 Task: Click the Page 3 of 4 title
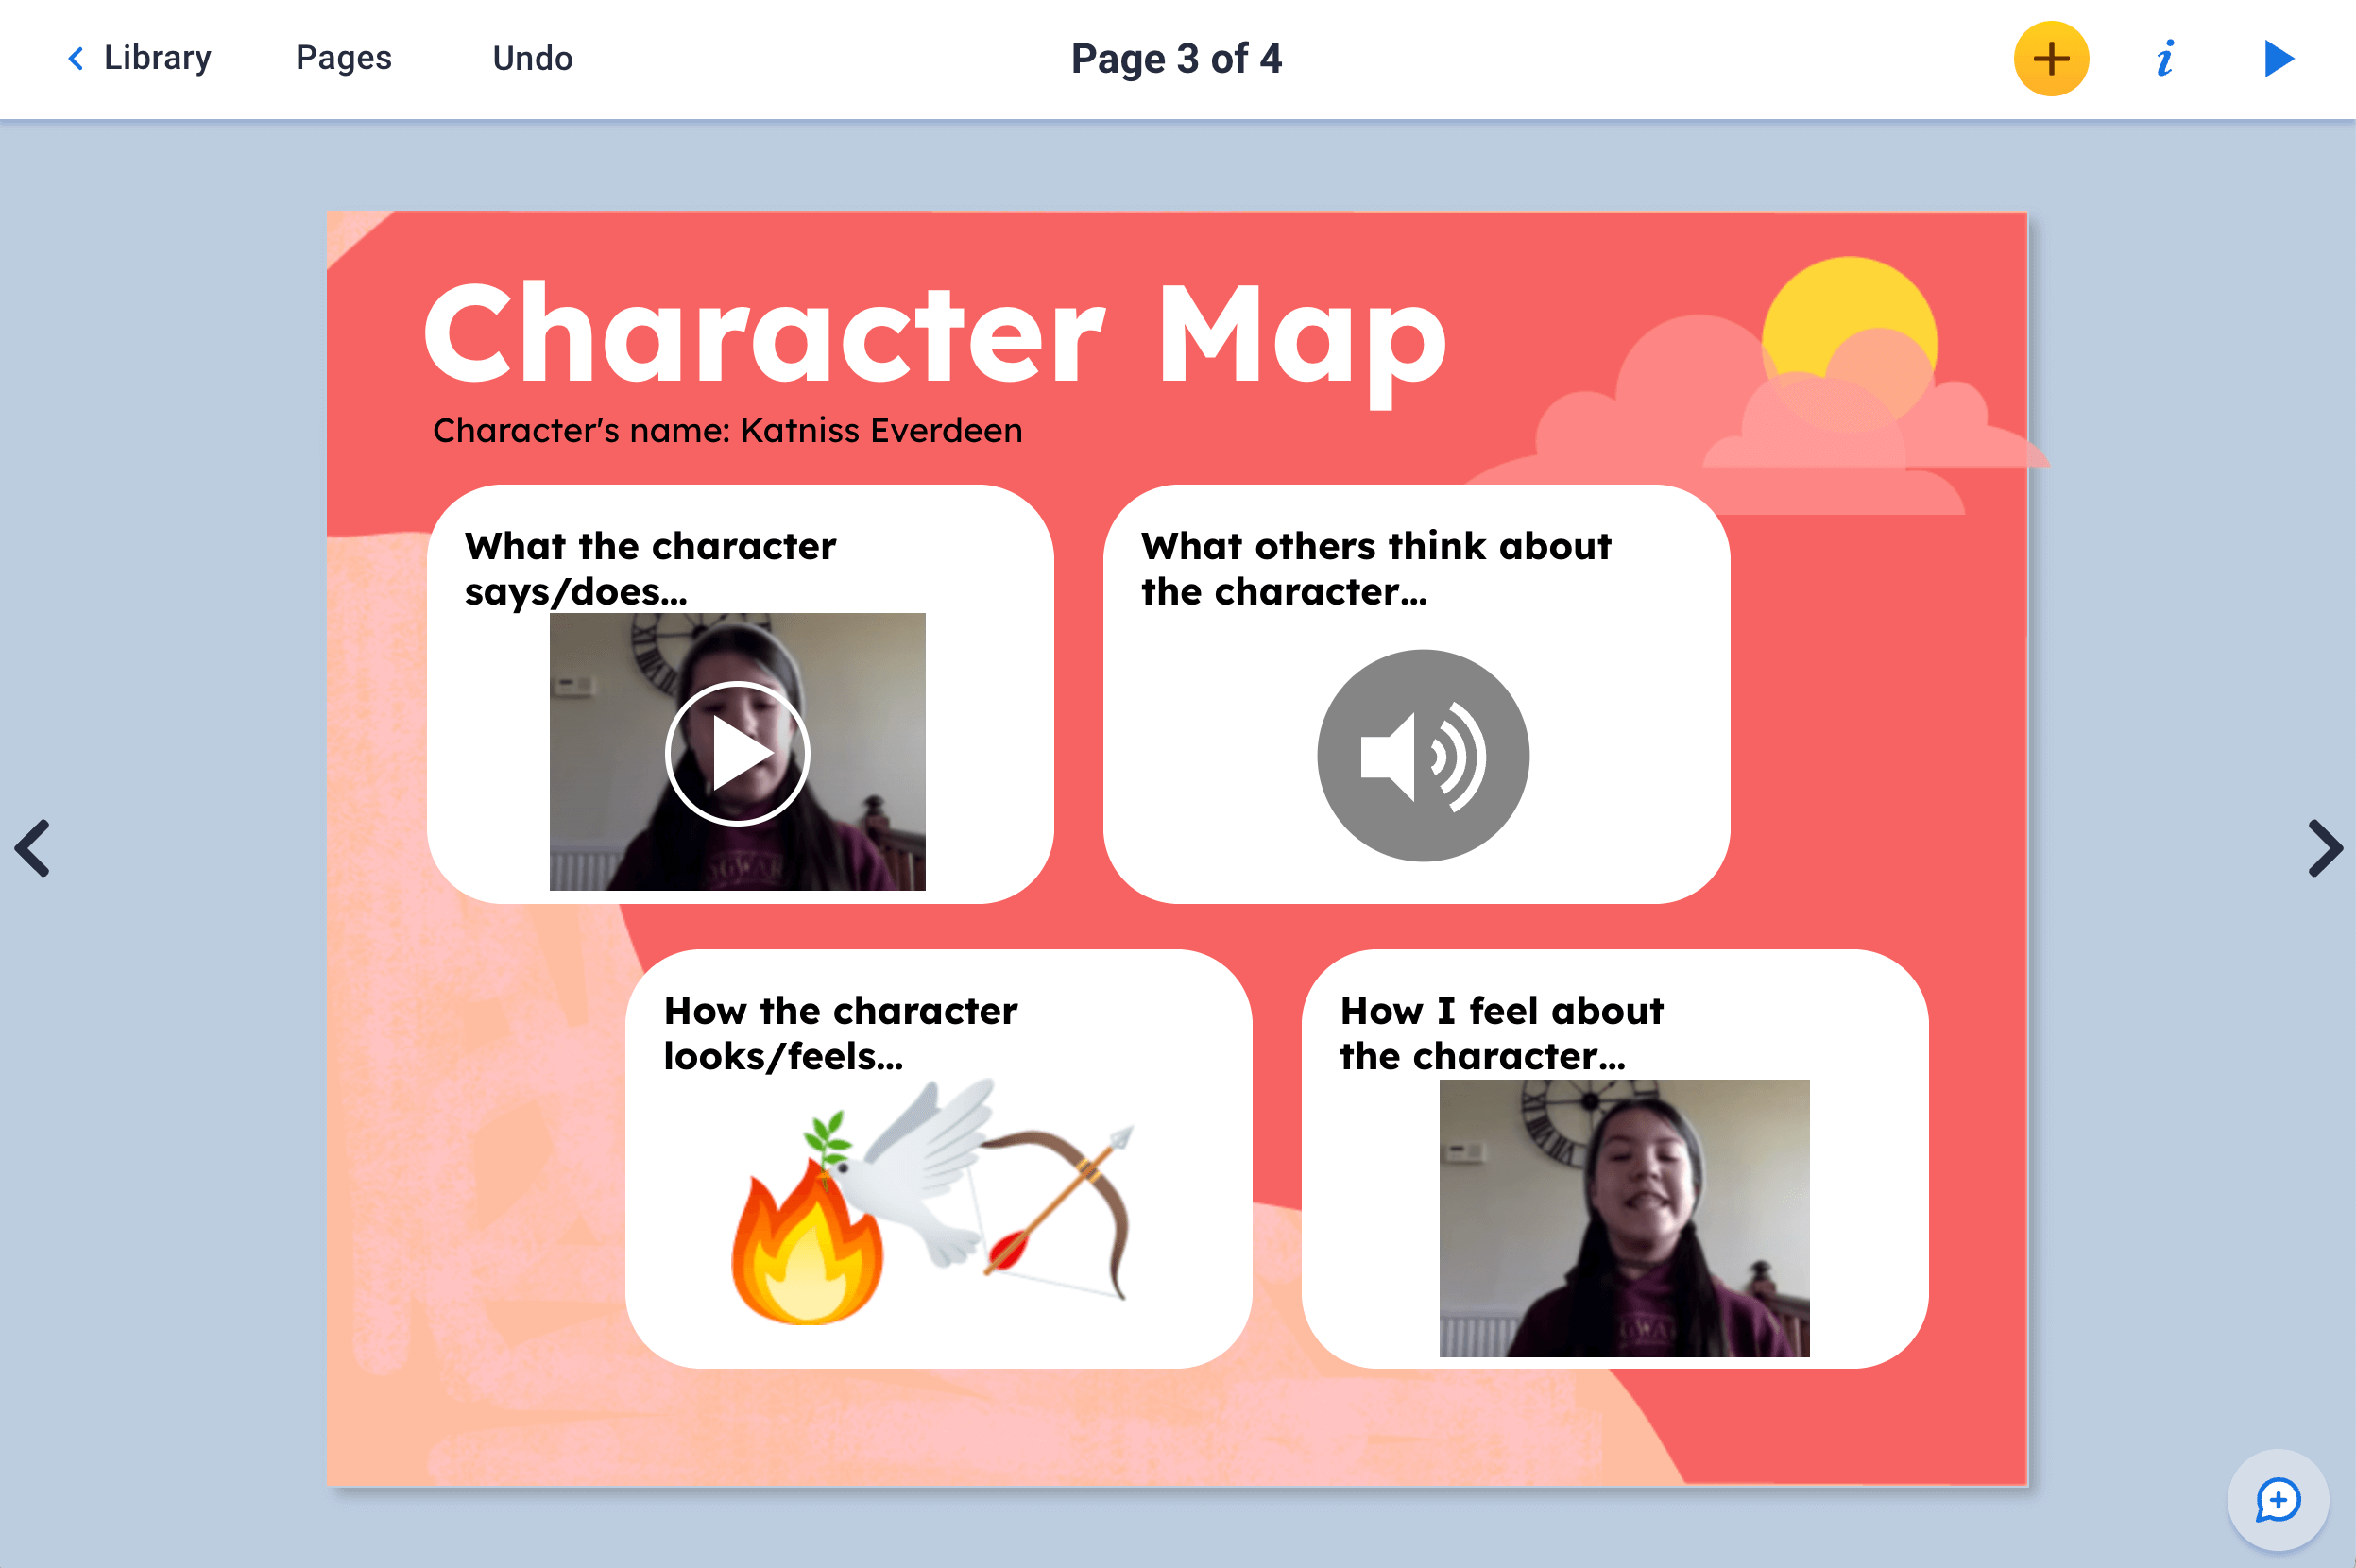point(1176,59)
